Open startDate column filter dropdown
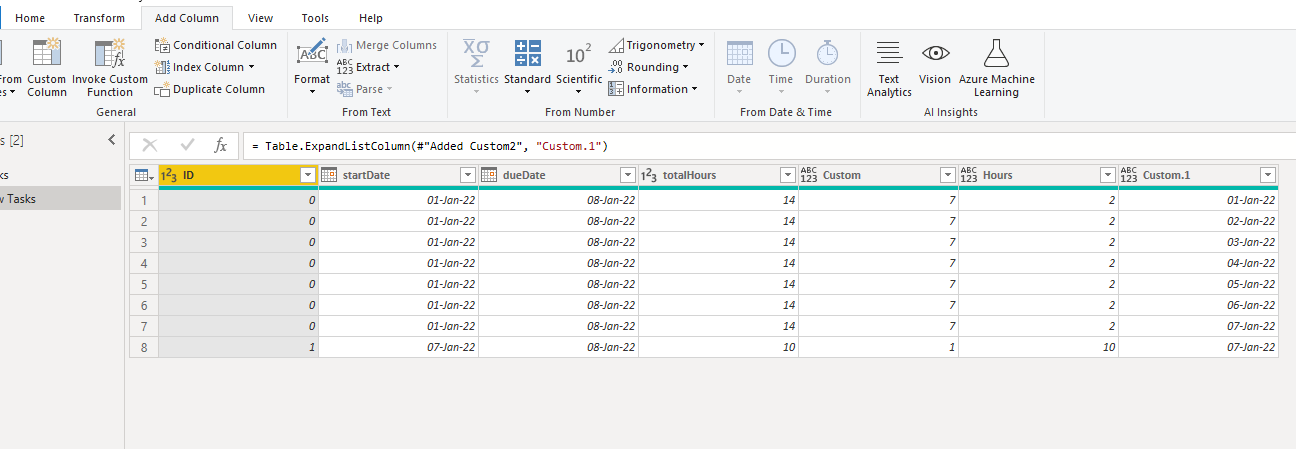1296x449 pixels. pyautogui.click(x=467, y=175)
